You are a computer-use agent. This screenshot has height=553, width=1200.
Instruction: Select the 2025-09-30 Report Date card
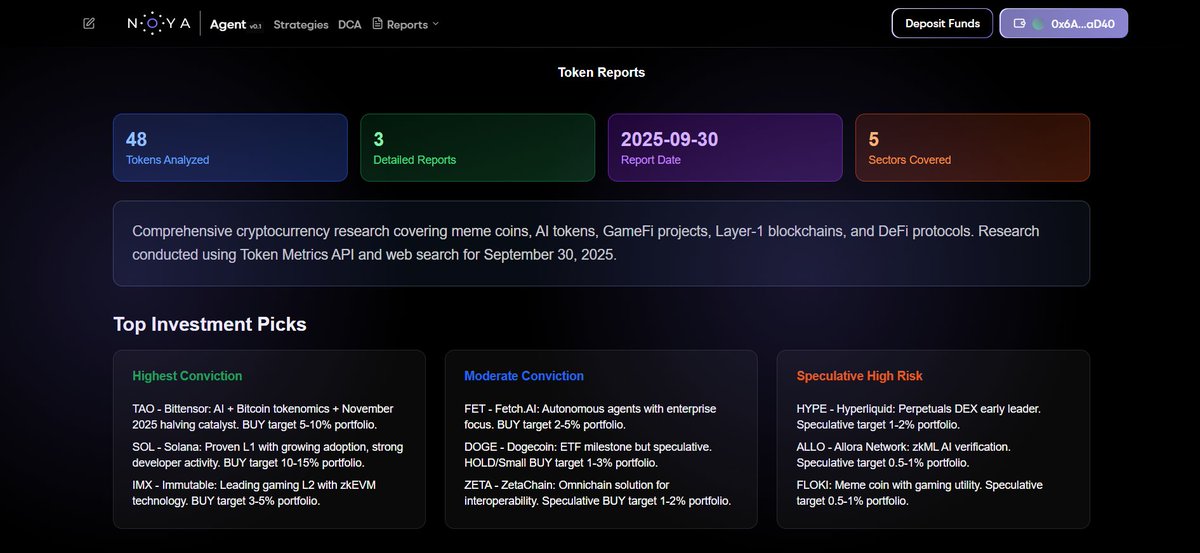725,147
